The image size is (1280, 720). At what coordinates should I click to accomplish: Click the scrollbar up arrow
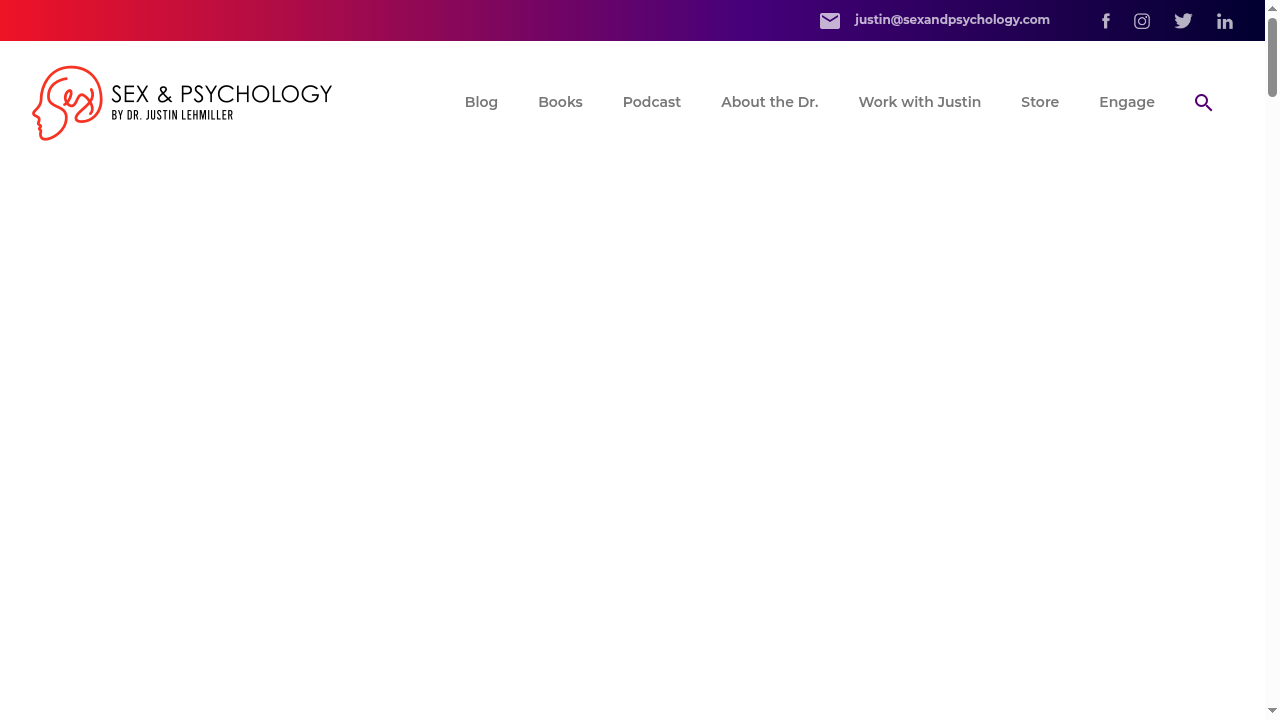click(x=1272, y=6)
